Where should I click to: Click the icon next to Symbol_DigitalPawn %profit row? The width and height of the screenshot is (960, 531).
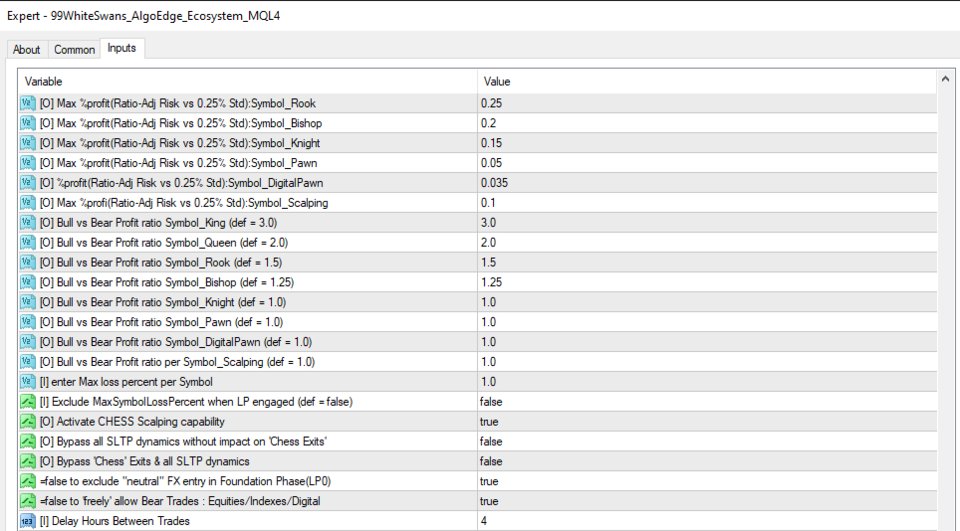[28, 182]
